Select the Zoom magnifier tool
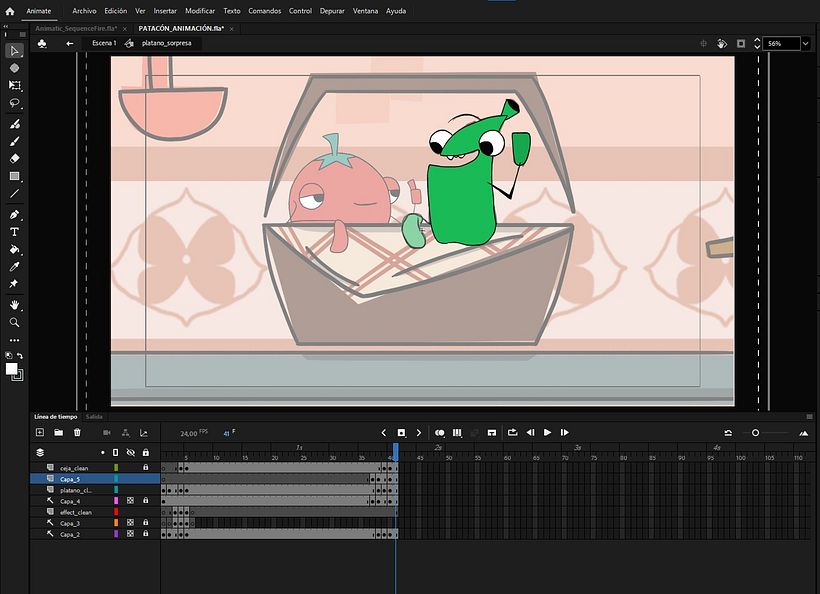Screen dimensions: 820x594 coord(15,322)
